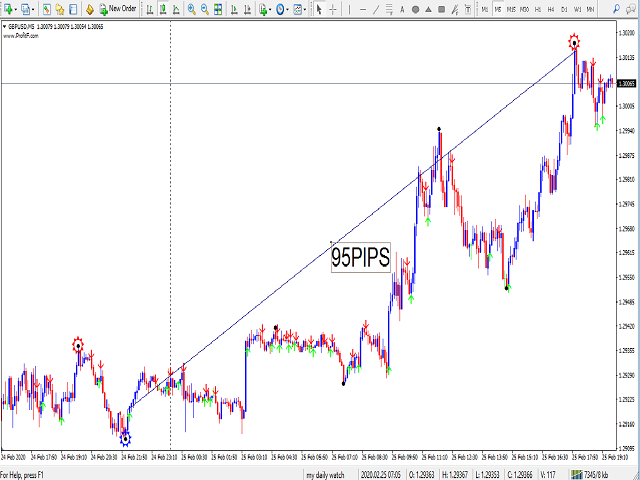Expand the new chart dropdown arrow
The image size is (640, 480).
click(x=15, y=9)
